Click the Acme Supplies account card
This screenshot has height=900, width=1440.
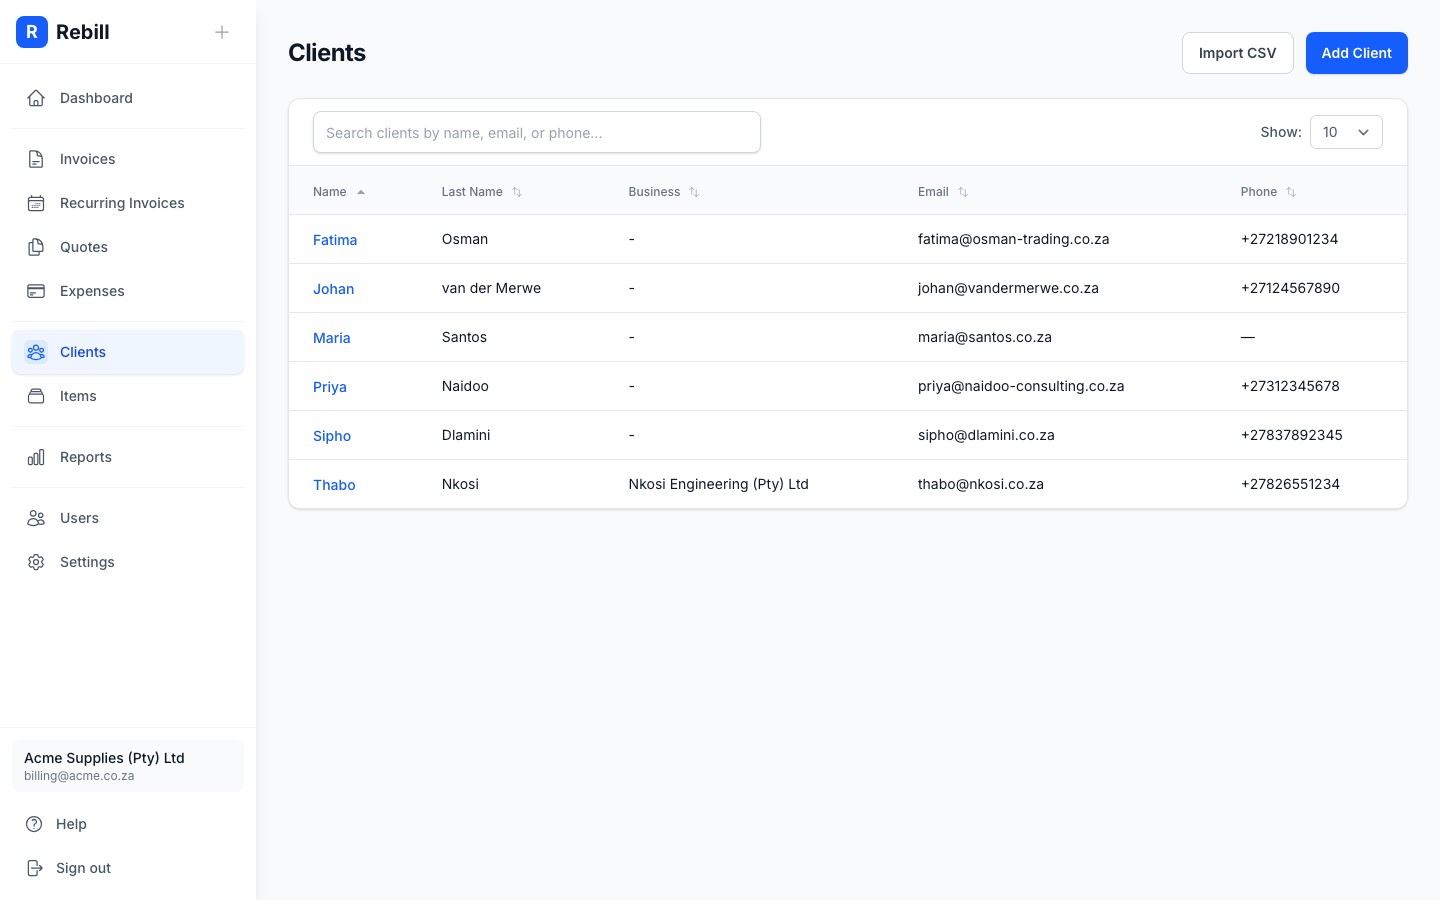pos(128,765)
